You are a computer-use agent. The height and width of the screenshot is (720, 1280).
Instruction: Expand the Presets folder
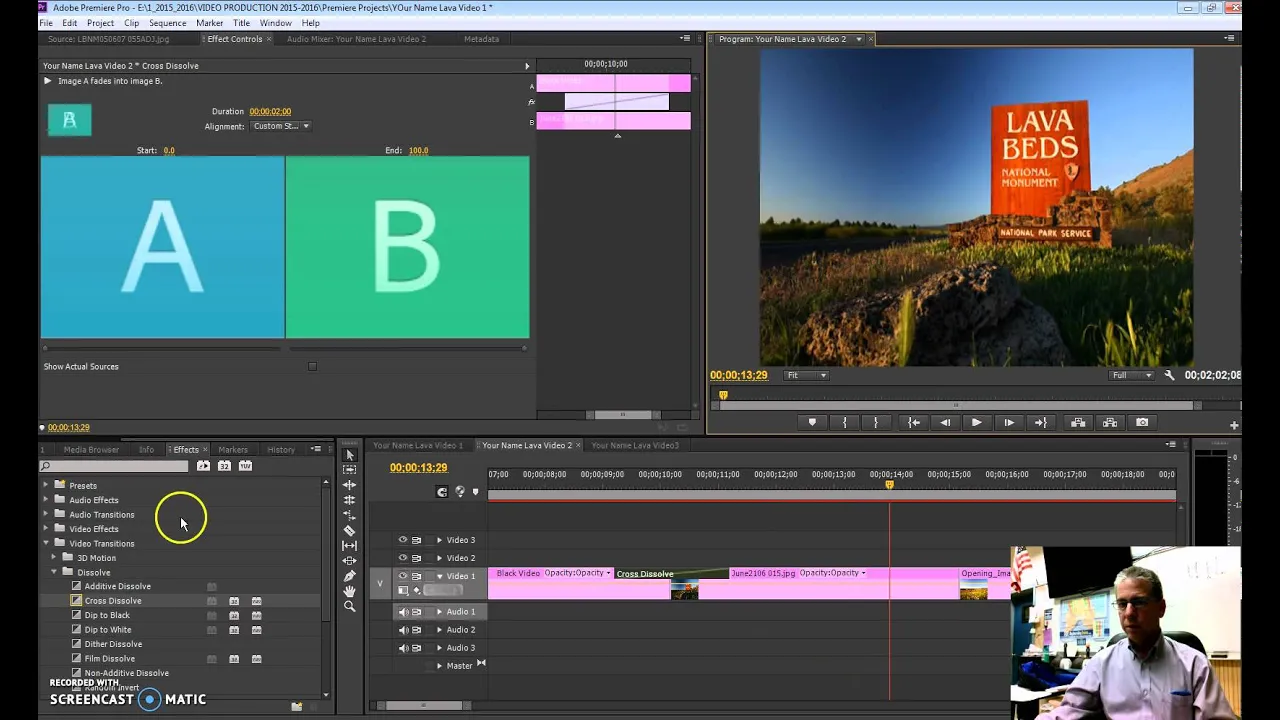coord(45,486)
